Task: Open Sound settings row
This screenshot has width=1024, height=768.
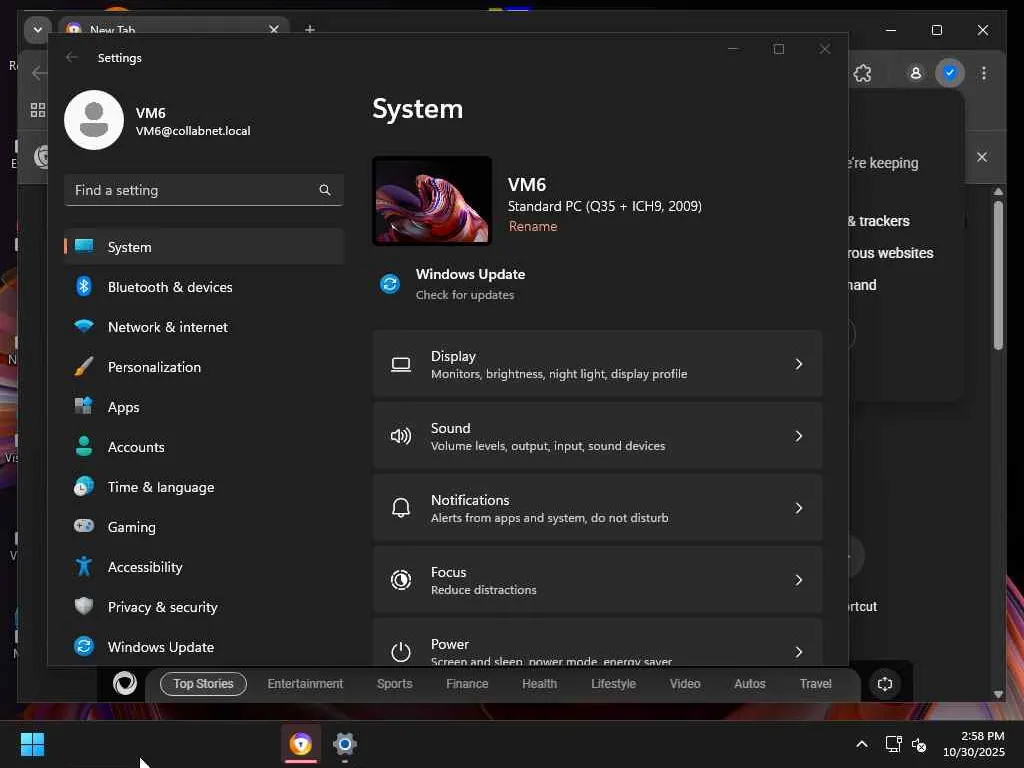Action: [598, 436]
